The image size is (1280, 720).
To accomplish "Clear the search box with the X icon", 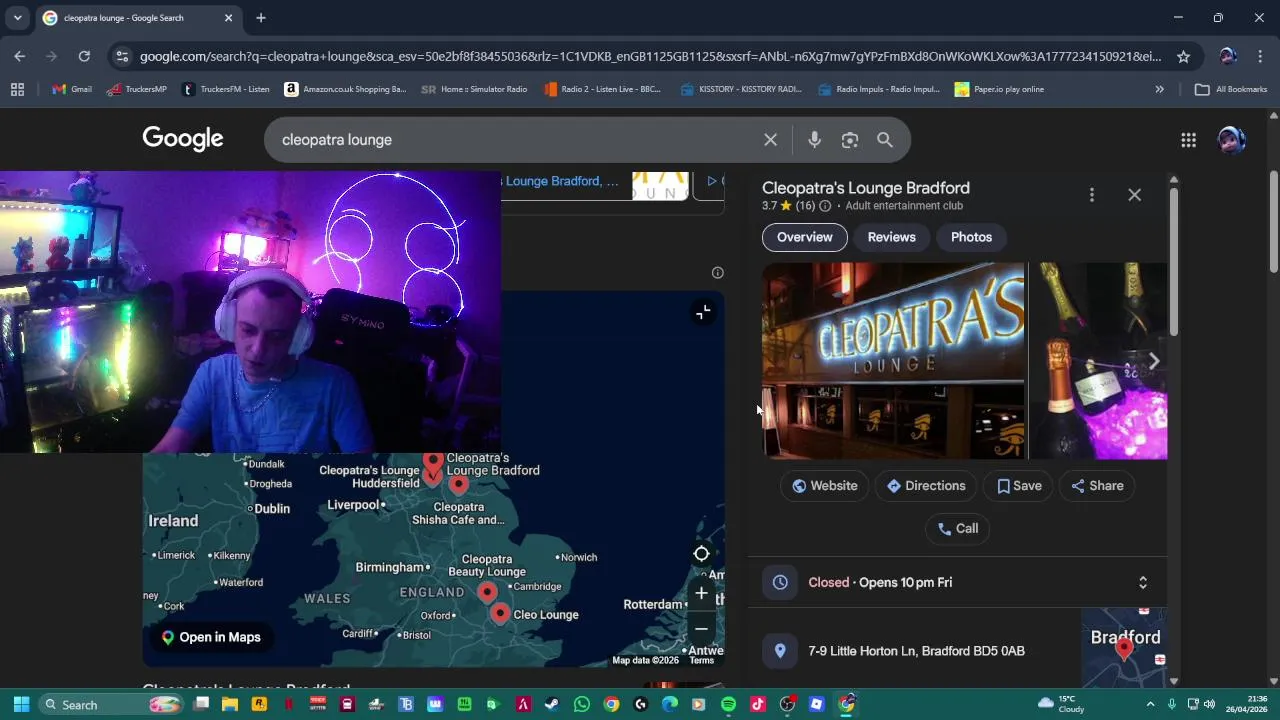I will pyautogui.click(x=770, y=140).
